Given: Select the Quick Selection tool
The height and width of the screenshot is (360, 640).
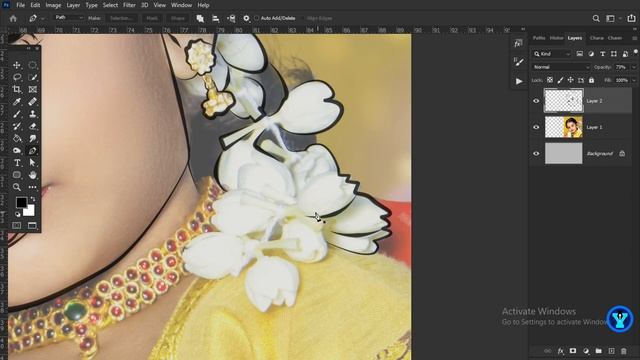Looking at the screenshot, I should point(33,77).
